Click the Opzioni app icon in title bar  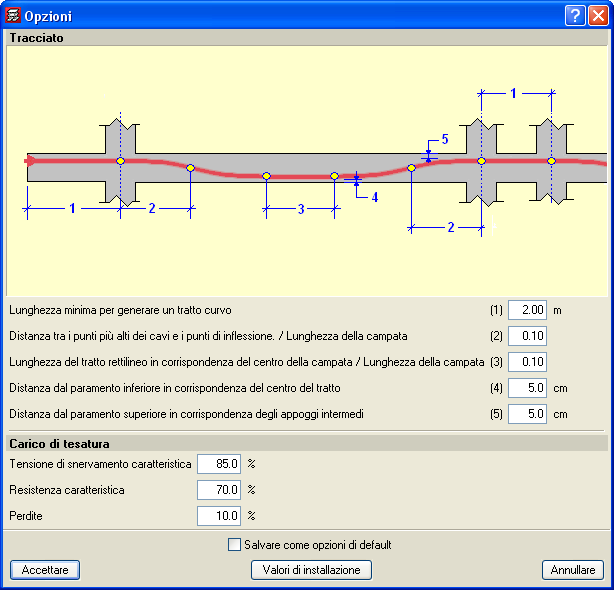click(13, 16)
